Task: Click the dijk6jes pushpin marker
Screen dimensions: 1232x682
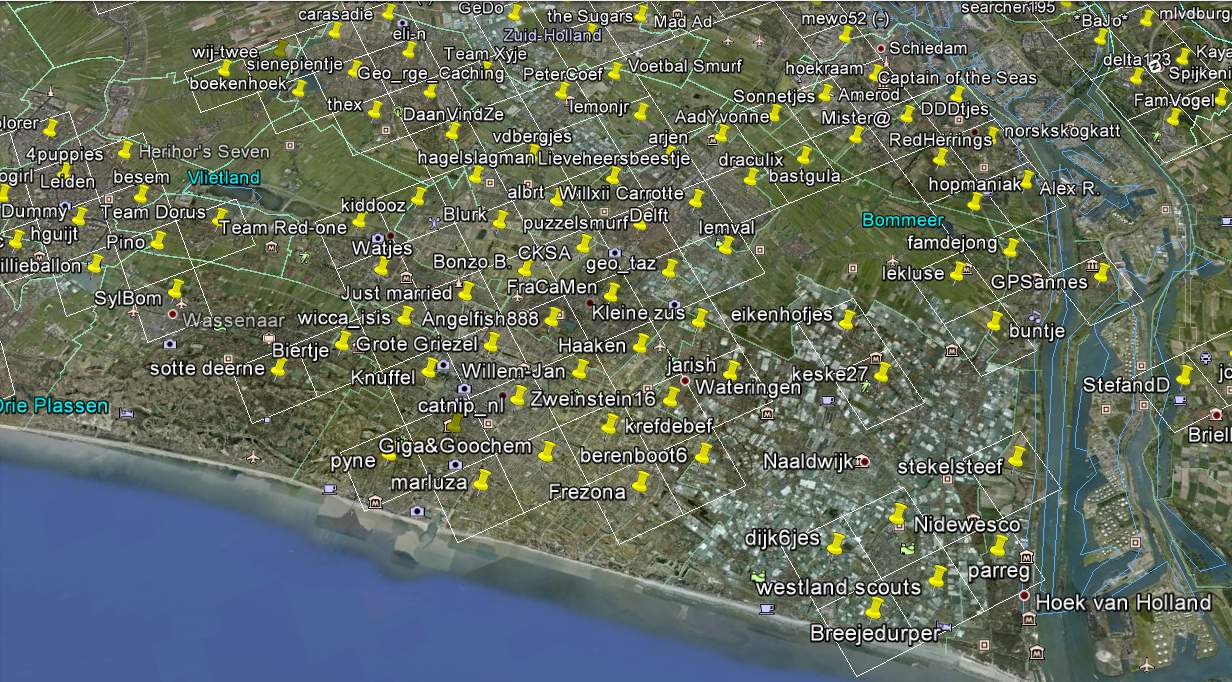Action: point(836,544)
